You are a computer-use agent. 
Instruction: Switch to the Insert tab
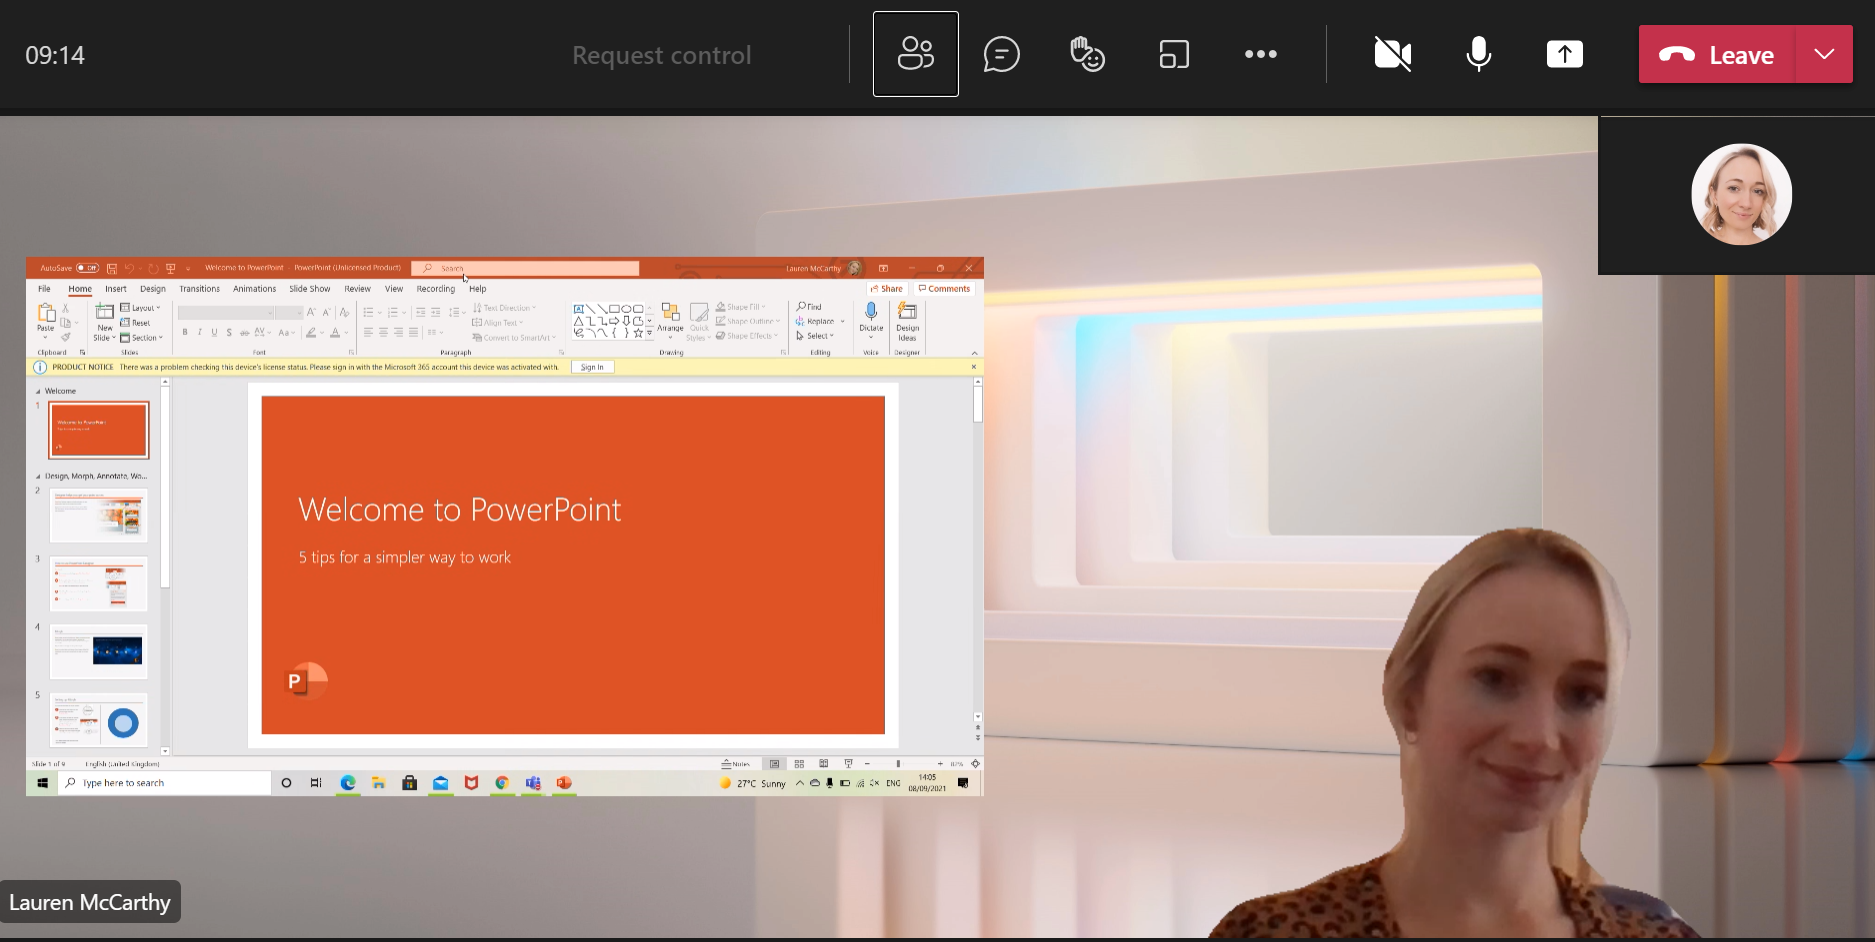pos(116,289)
